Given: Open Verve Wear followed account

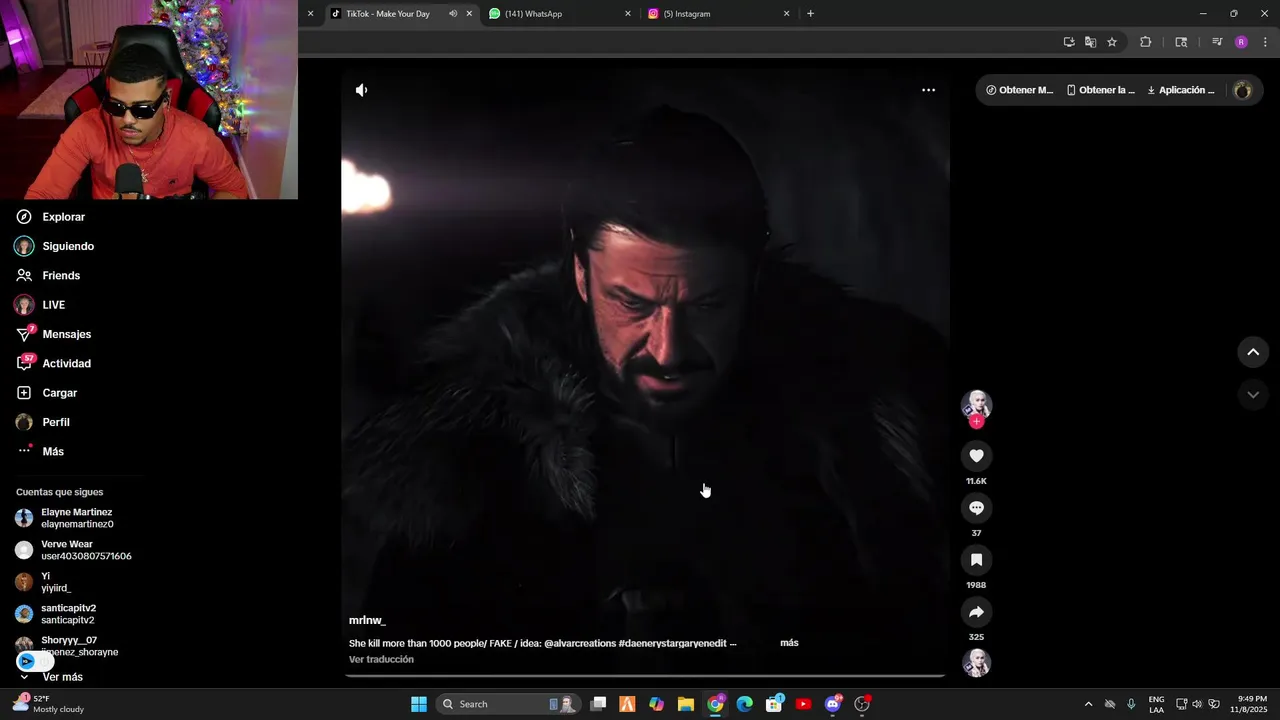Looking at the screenshot, I should coord(75,550).
